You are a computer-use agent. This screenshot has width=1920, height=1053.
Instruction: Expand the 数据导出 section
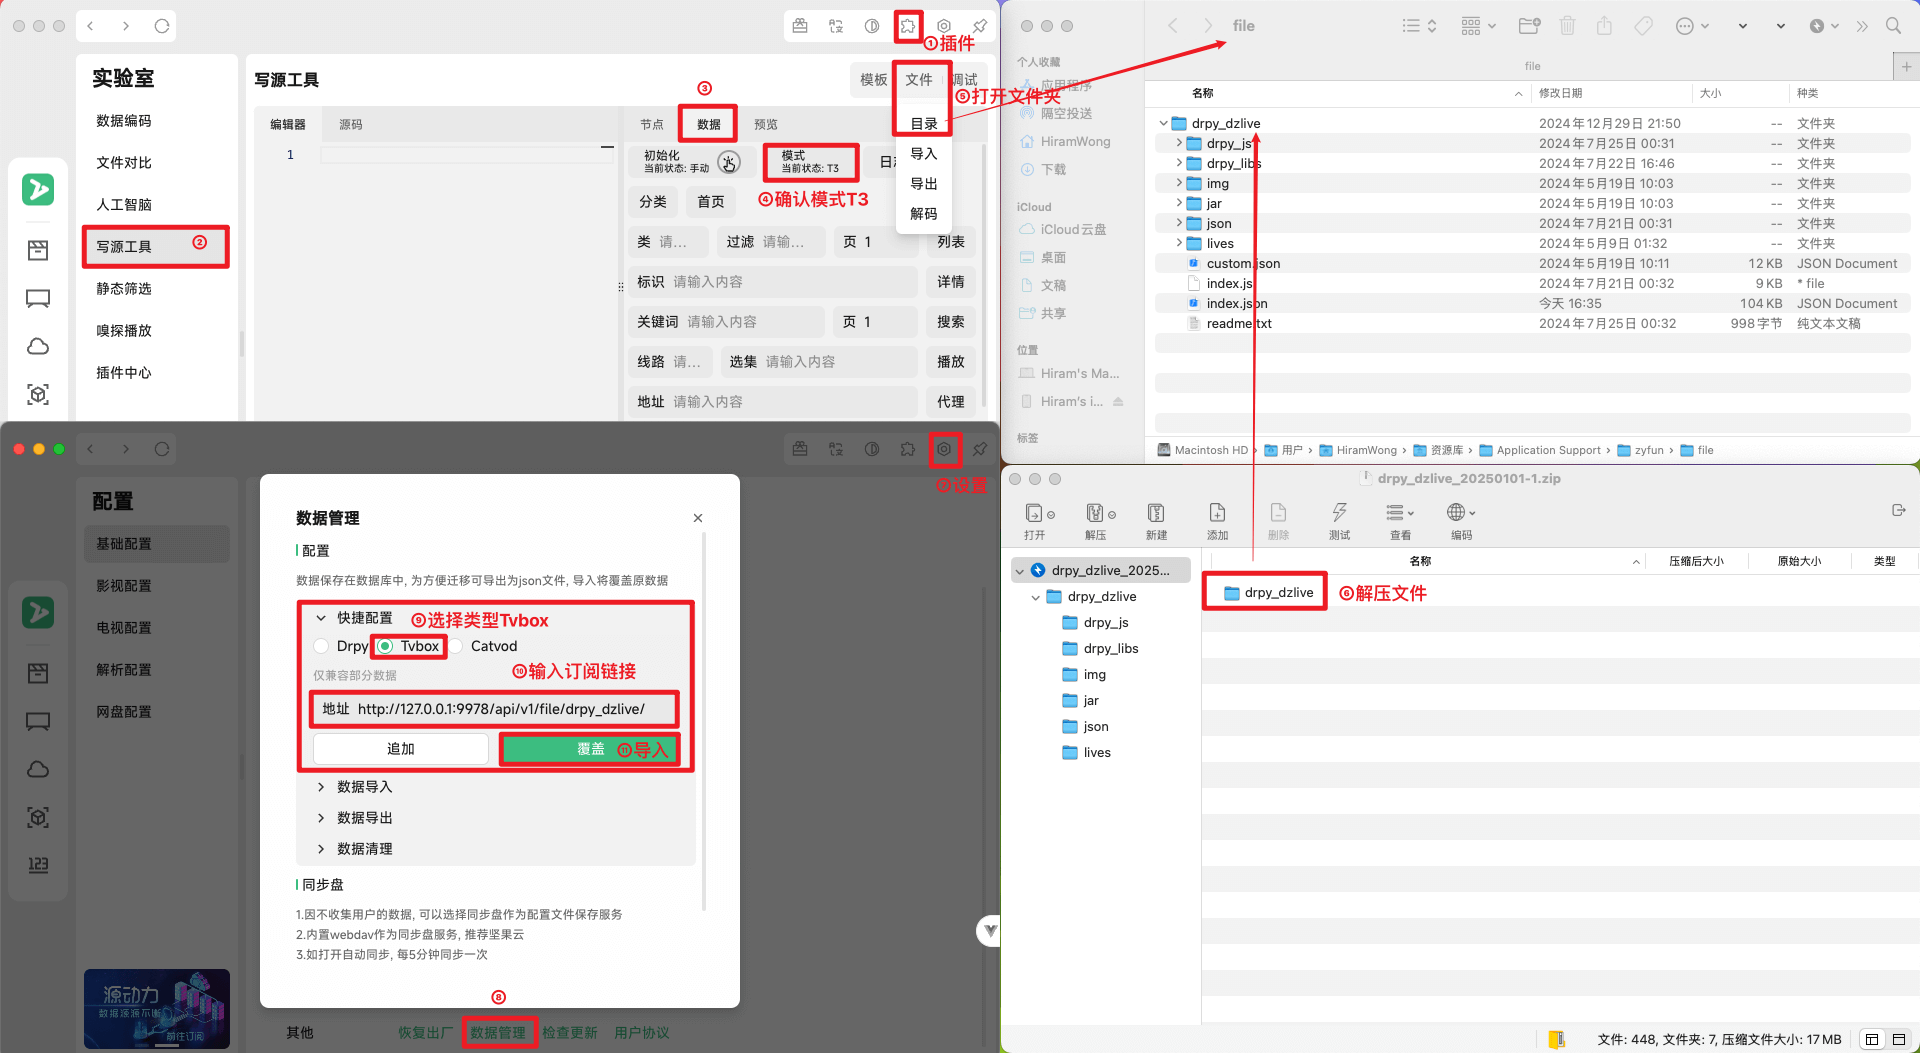pos(321,818)
